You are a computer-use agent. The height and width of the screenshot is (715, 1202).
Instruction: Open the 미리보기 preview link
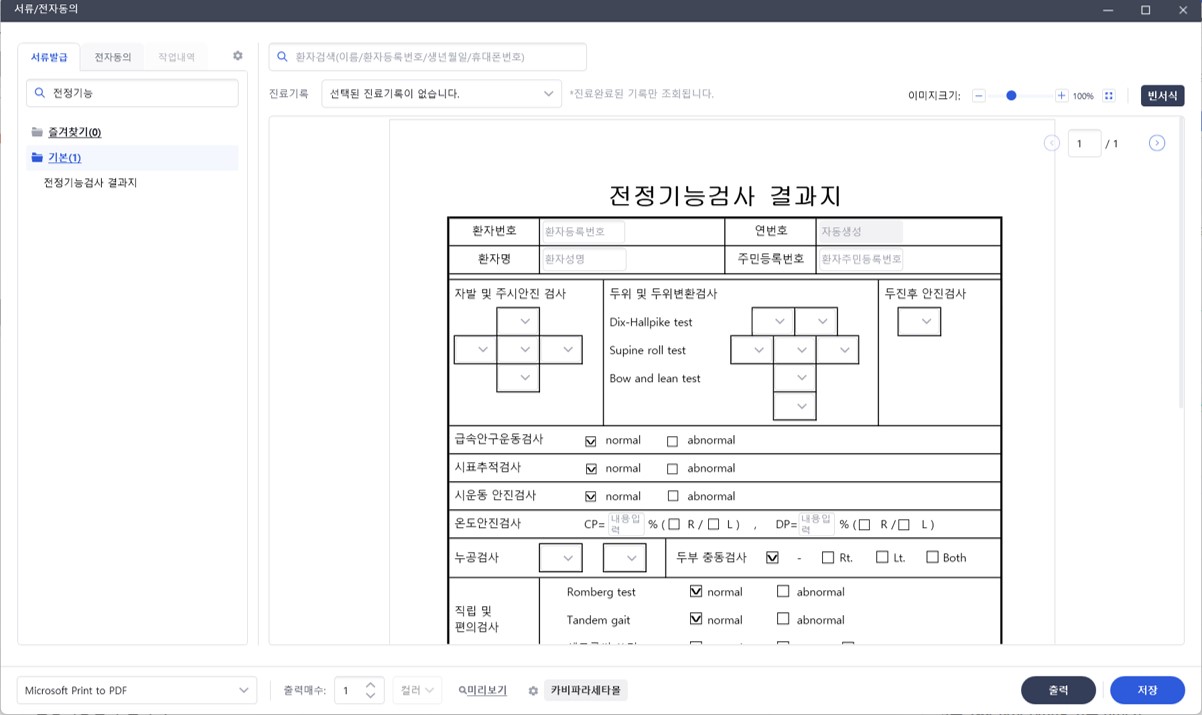[x=485, y=690]
